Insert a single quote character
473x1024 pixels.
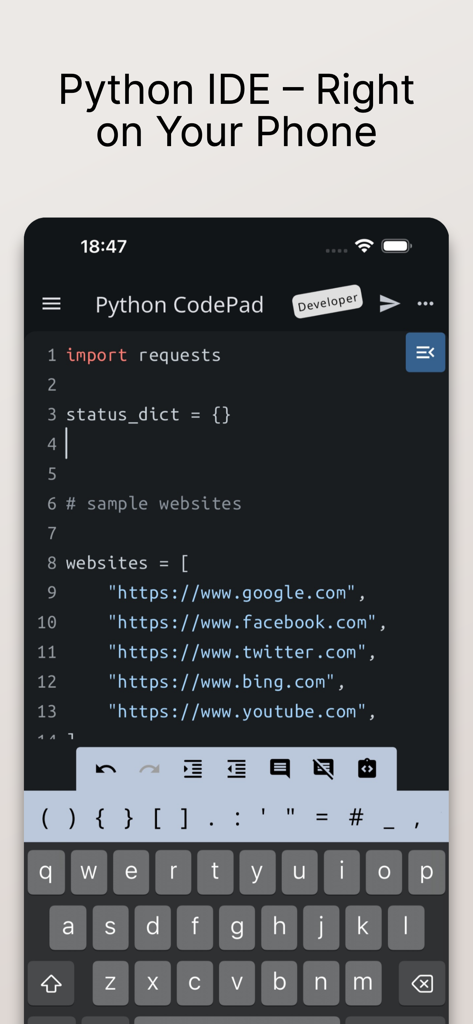tap(263, 815)
